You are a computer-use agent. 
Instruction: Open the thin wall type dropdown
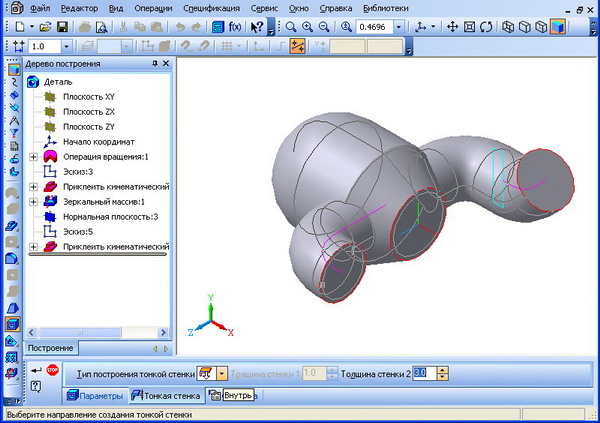pyautogui.click(x=222, y=373)
